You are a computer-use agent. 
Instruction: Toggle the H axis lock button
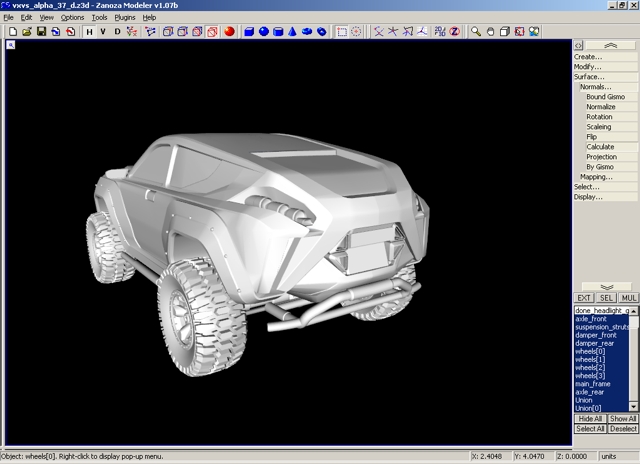pyautogui.click(x=89, y=32)
